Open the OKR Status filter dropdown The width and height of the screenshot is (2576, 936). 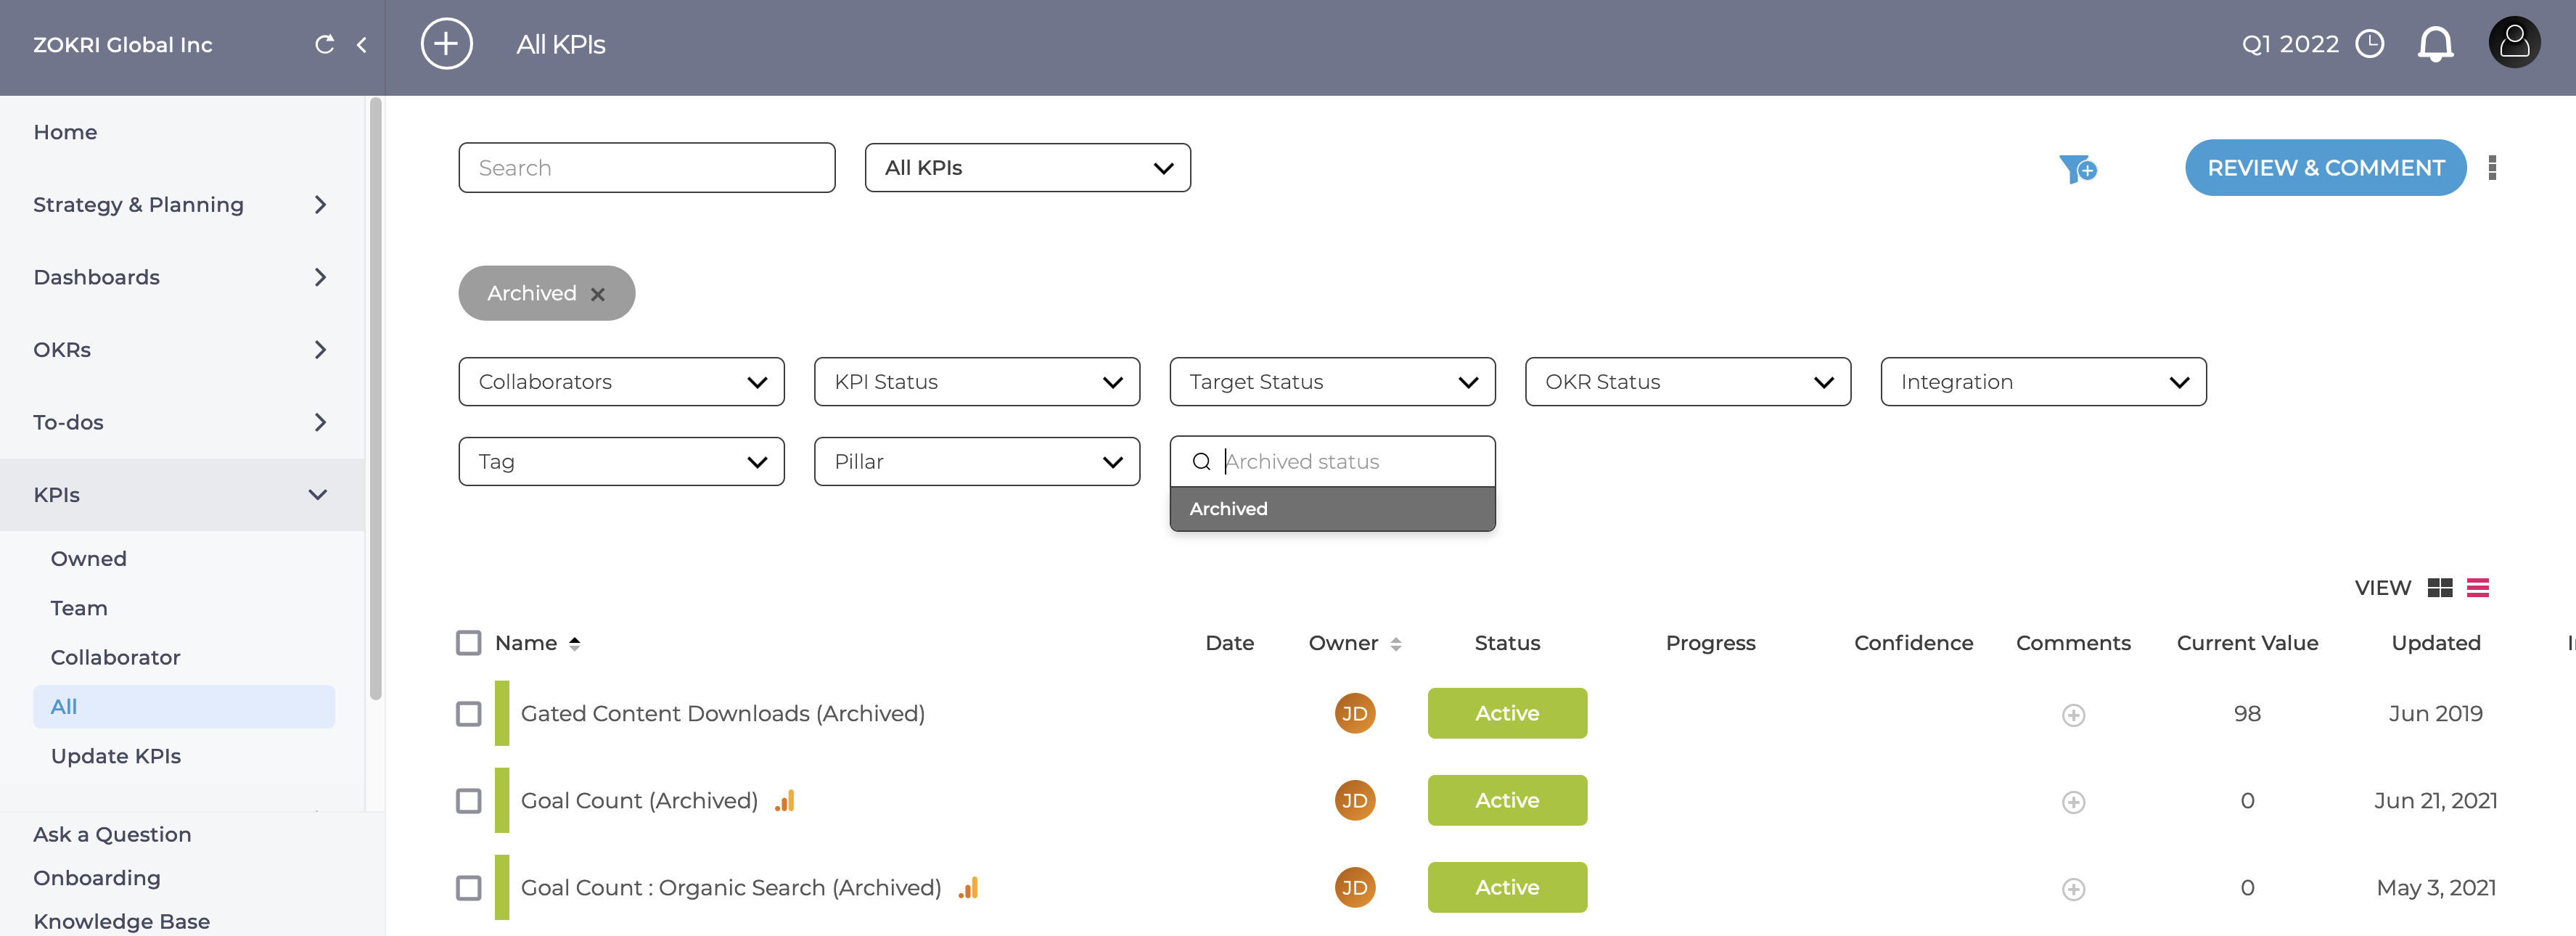1688,382
